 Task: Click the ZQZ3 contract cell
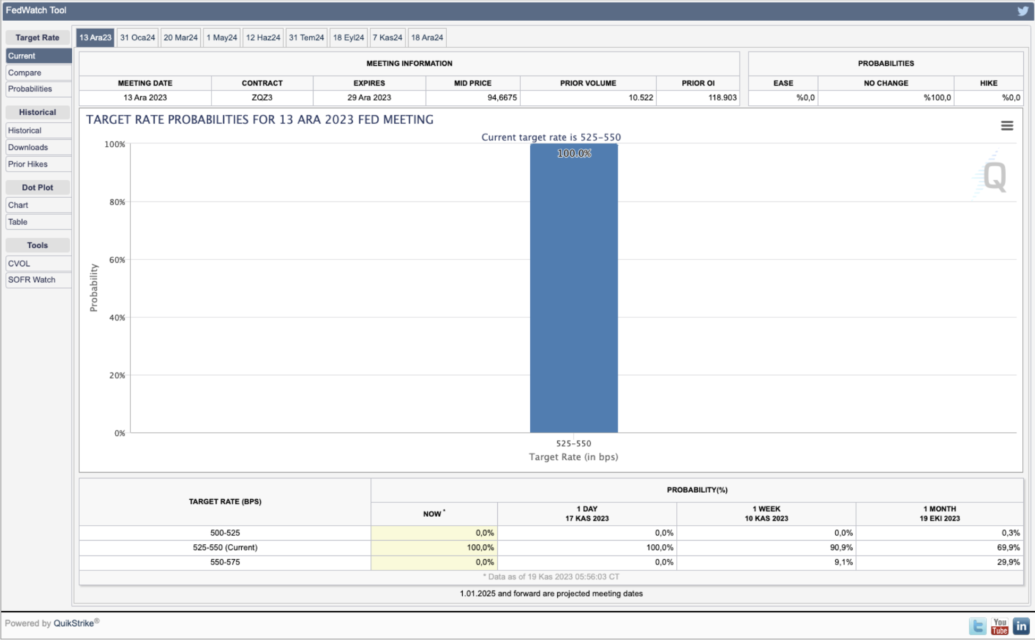click(x=262, y=98)
